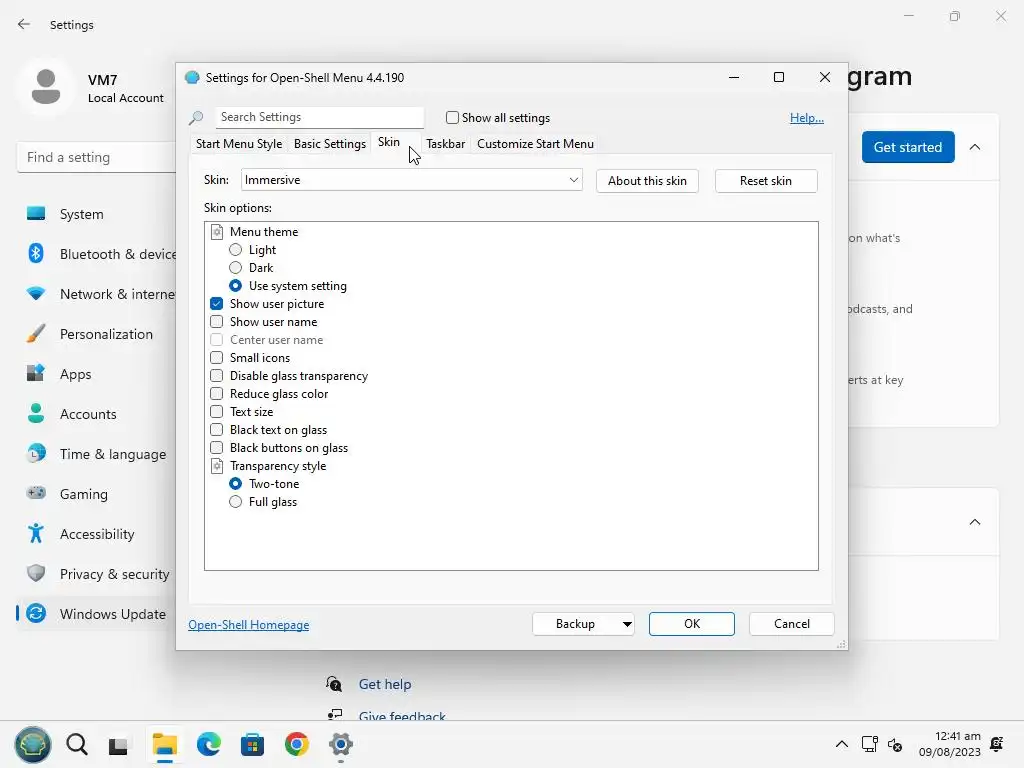1024x768 pixels.
Task: Open Microsoft Store from the taskbar
Action: pyautogui.click(x=252, y=744)
